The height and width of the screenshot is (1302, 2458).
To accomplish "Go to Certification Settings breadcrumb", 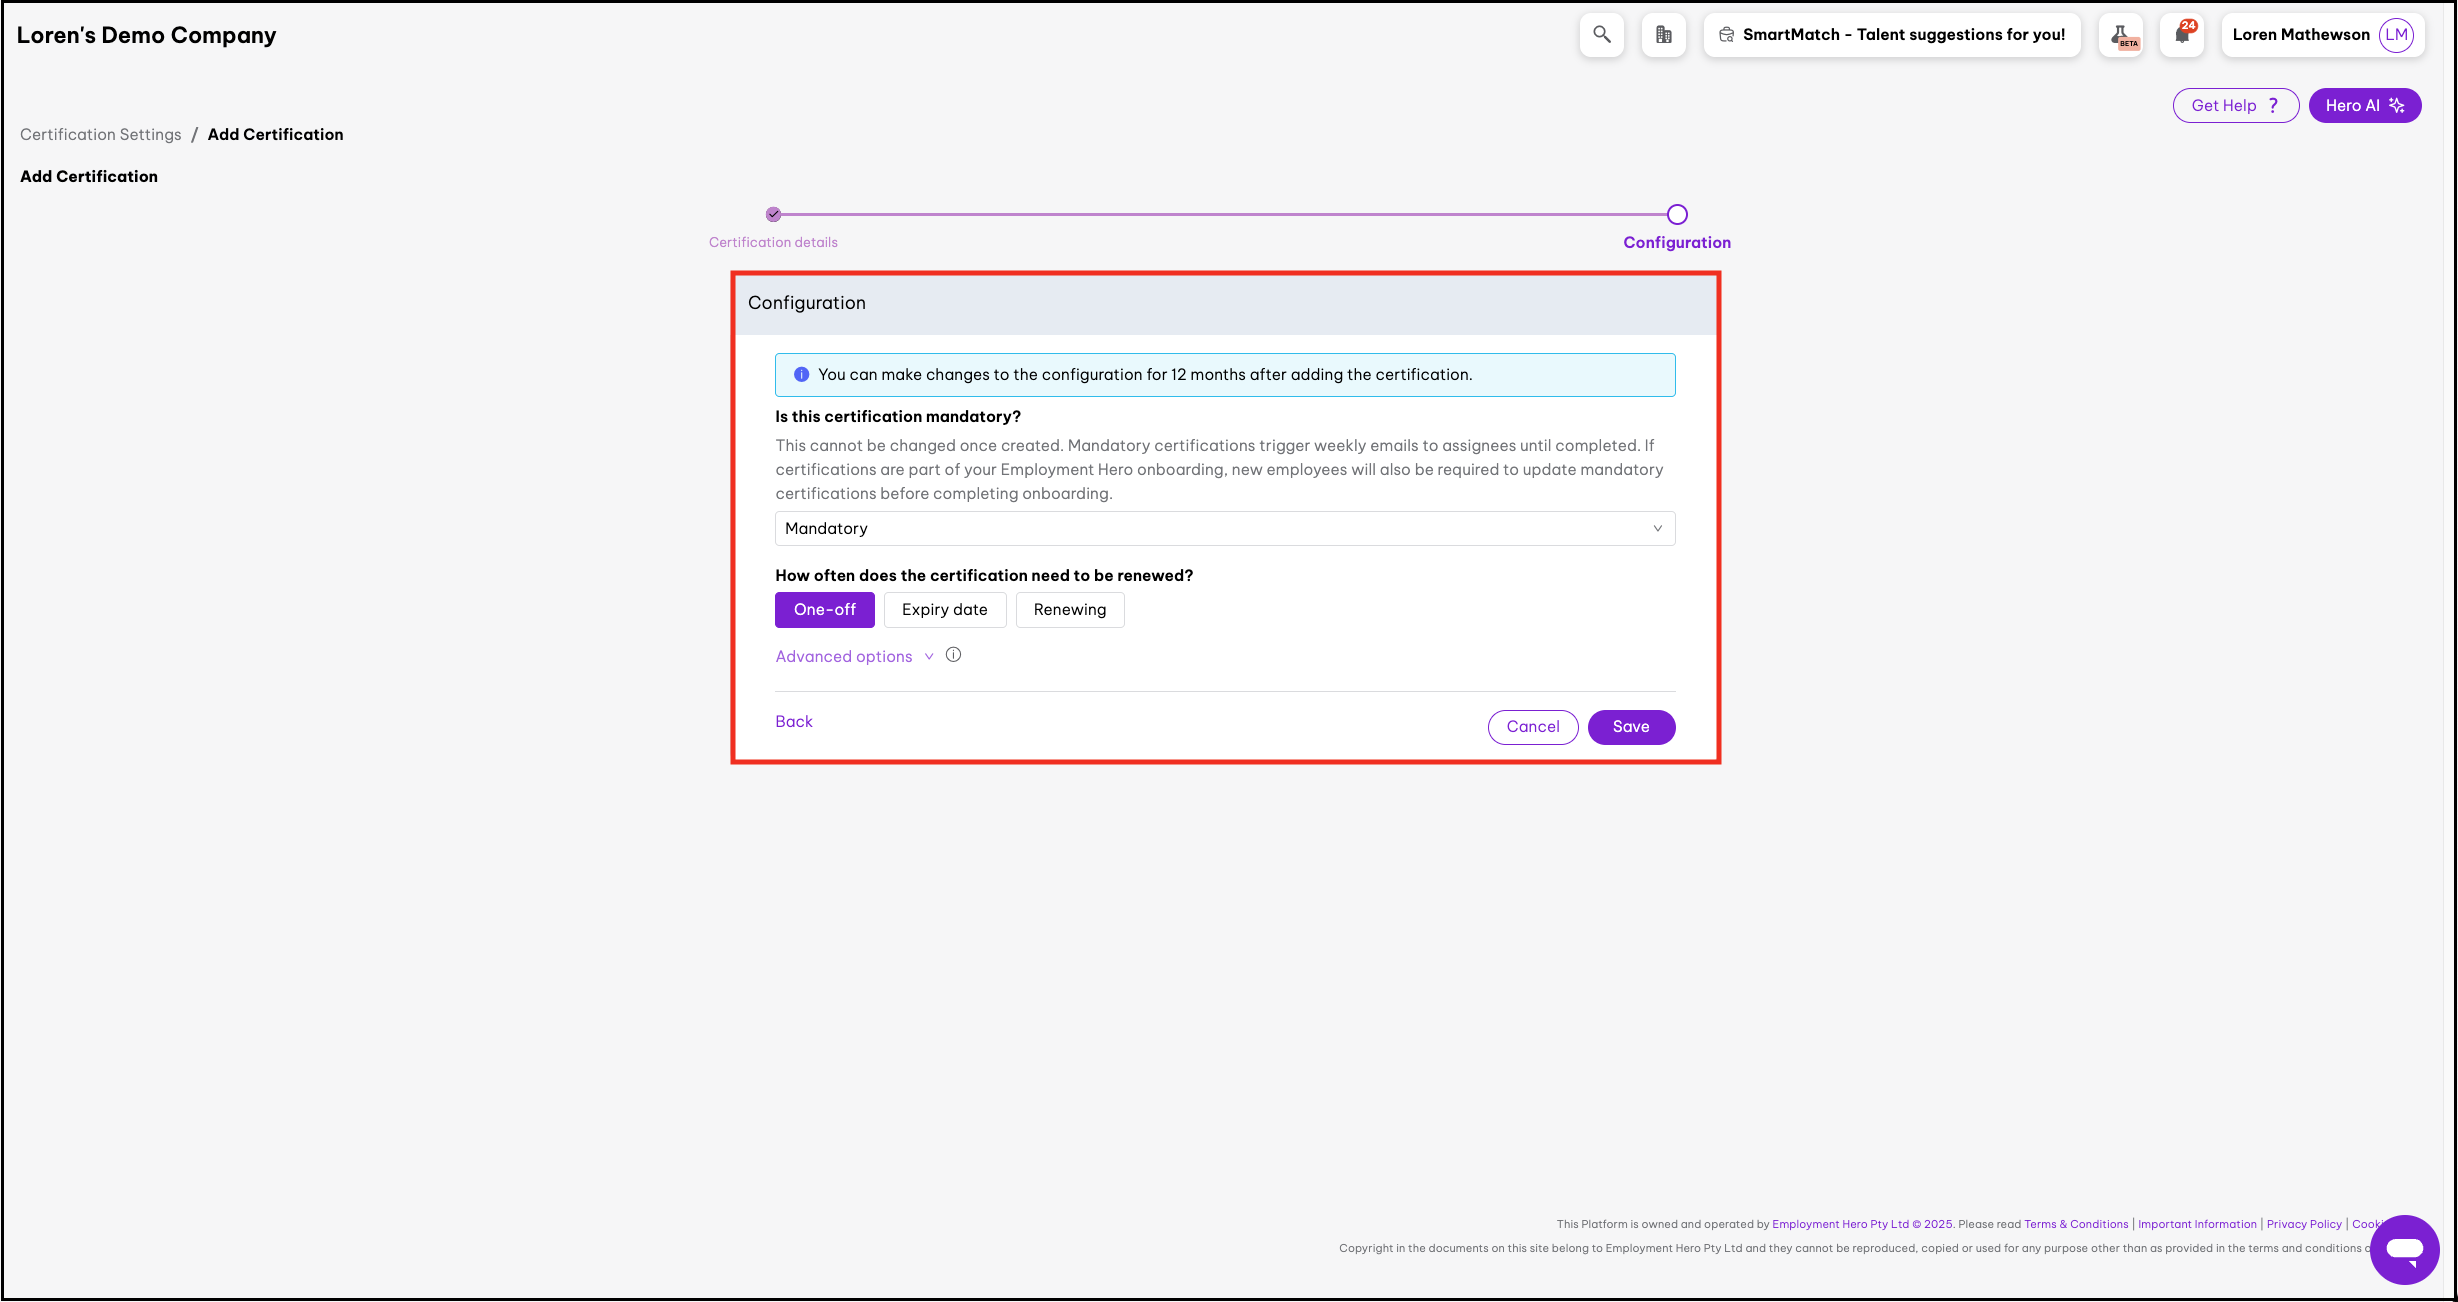I will point(101,135).
